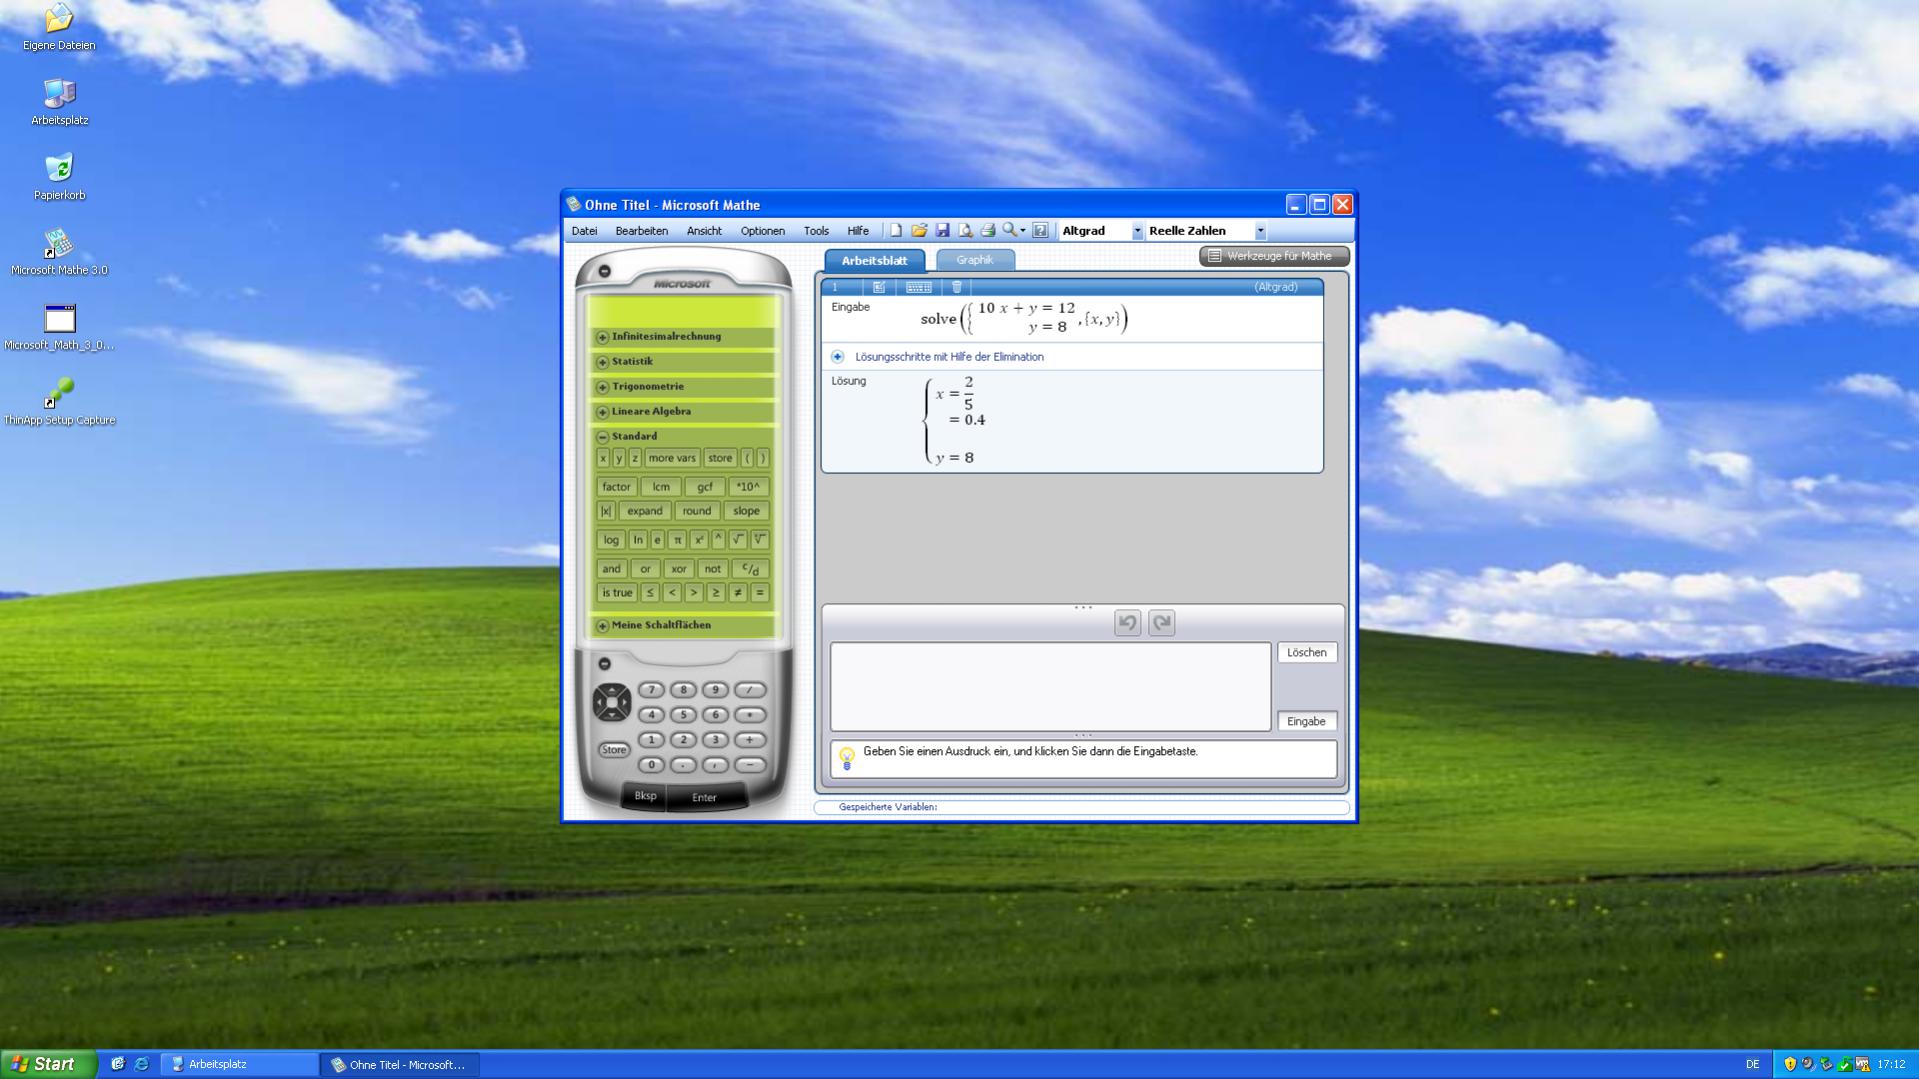Open print preview toolbar icon

(x=965, y=231)
